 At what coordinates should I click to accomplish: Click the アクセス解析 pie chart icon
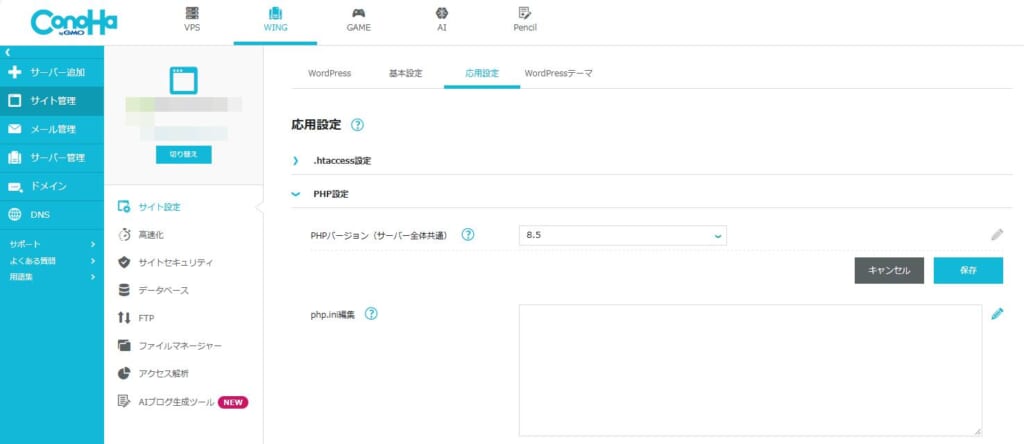pos(124,373)
